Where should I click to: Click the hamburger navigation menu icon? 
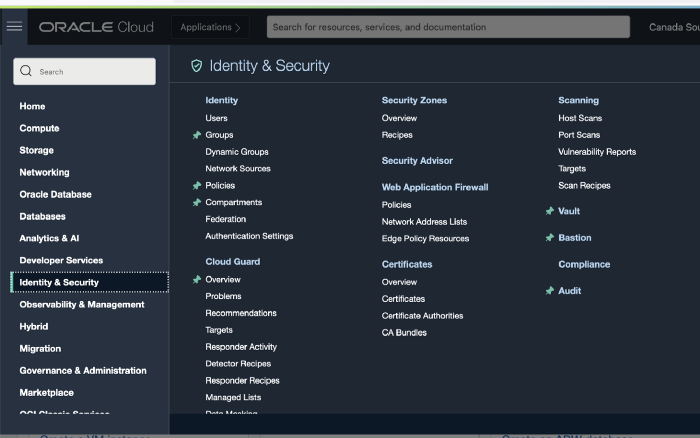pos(14,27)
